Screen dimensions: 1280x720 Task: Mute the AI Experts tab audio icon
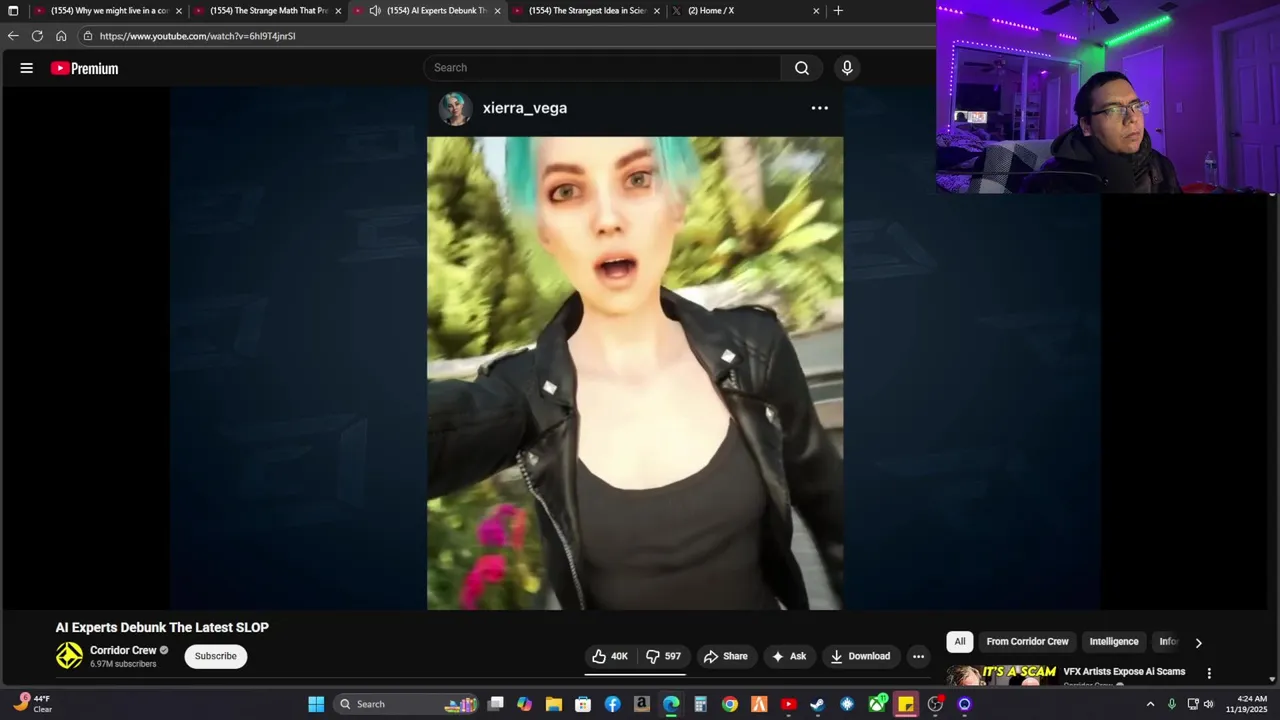point(375,11)
